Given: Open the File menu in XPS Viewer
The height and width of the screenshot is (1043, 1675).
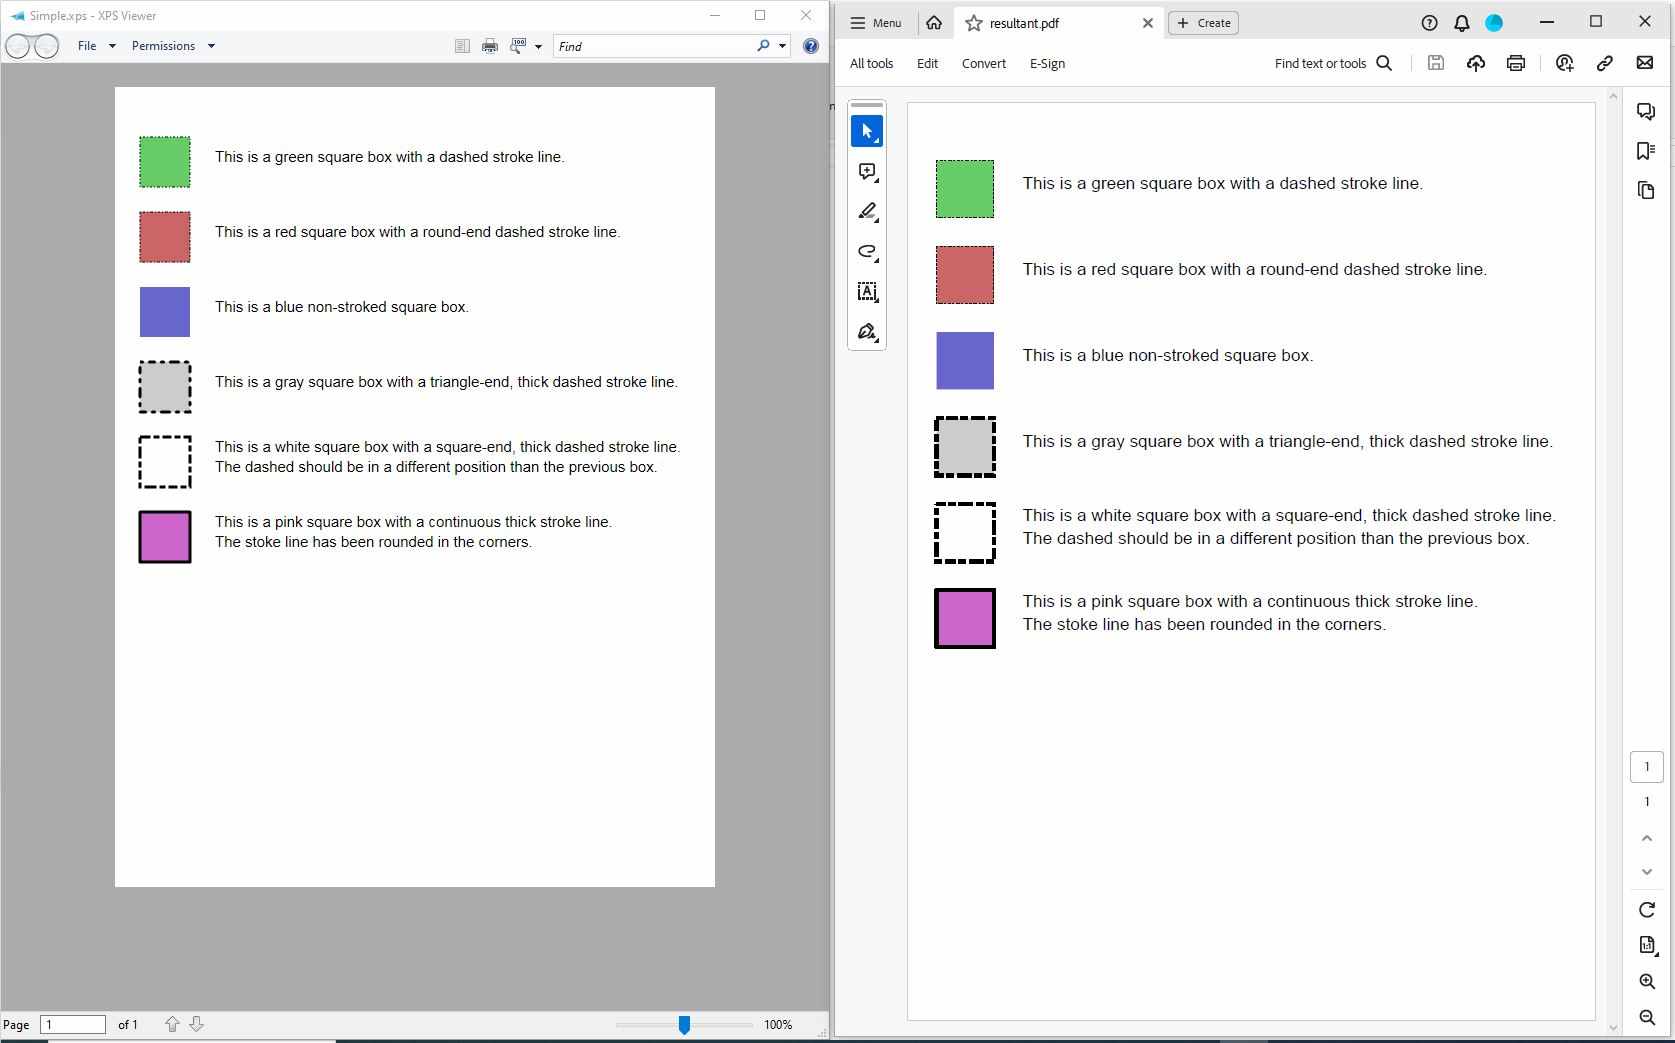Looking at the screenshot, I should pyautogui.click(x=89, y=45).
